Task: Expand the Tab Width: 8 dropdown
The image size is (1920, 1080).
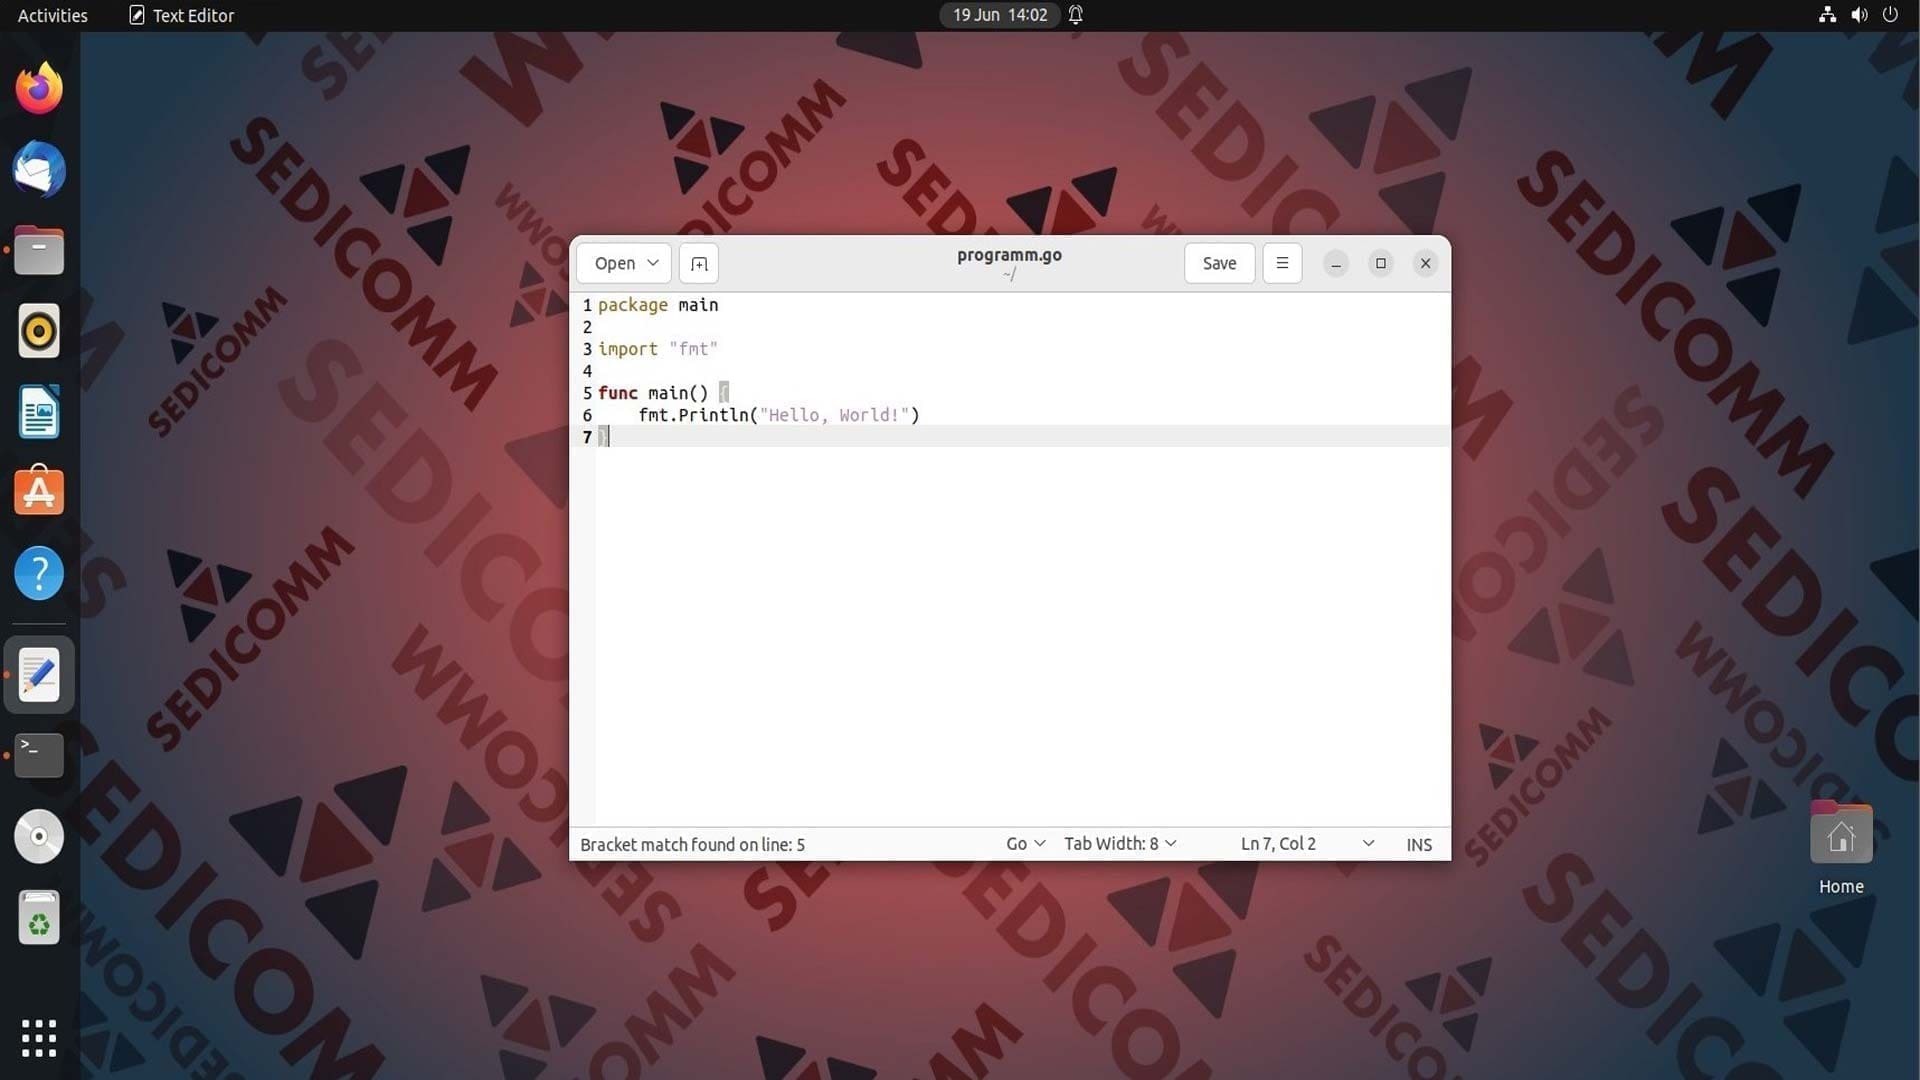Action: click(1120, 844)
